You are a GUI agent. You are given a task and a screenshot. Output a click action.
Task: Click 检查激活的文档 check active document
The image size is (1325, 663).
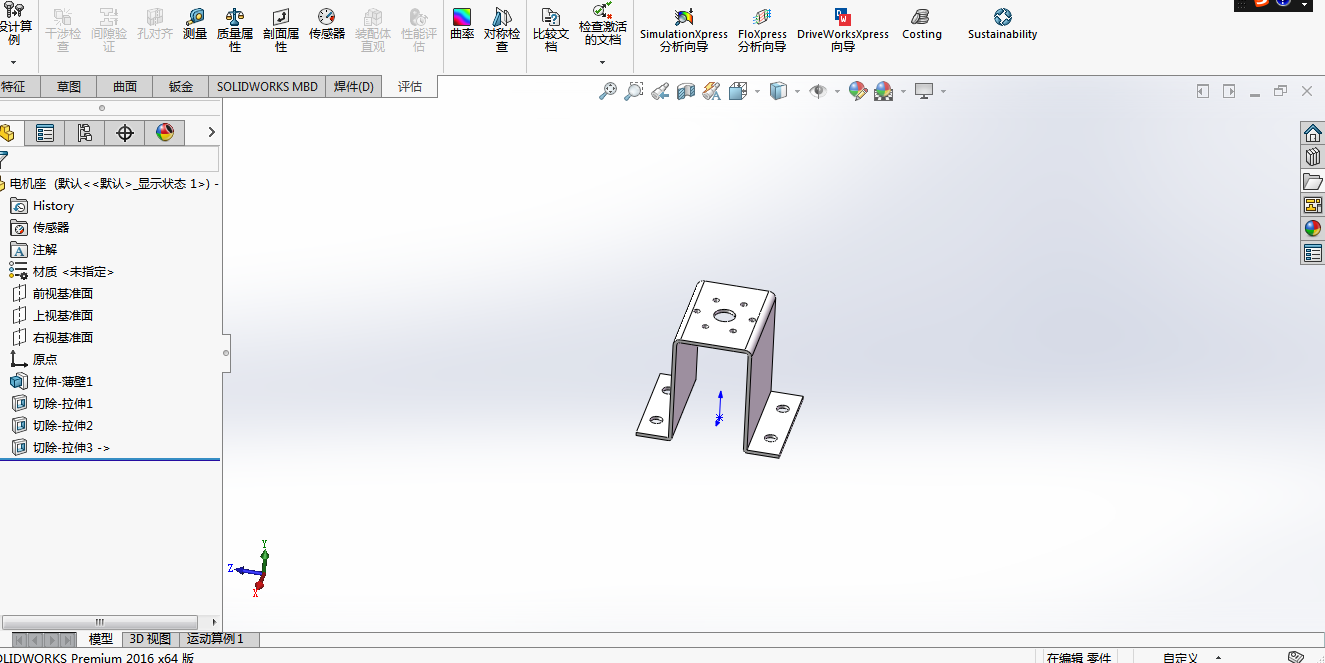point(603,24)
